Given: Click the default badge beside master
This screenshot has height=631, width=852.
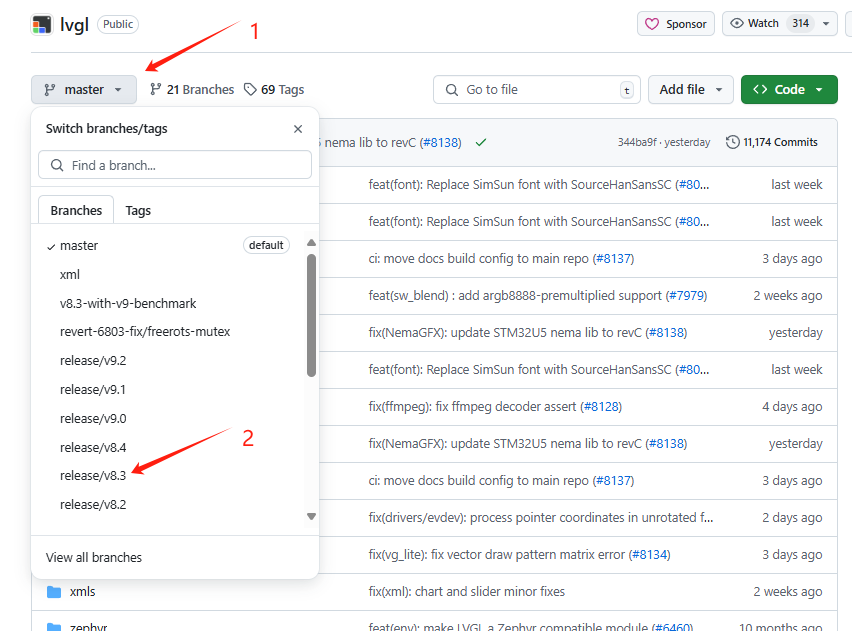Looking at the screenshot, I should (266, 245).
